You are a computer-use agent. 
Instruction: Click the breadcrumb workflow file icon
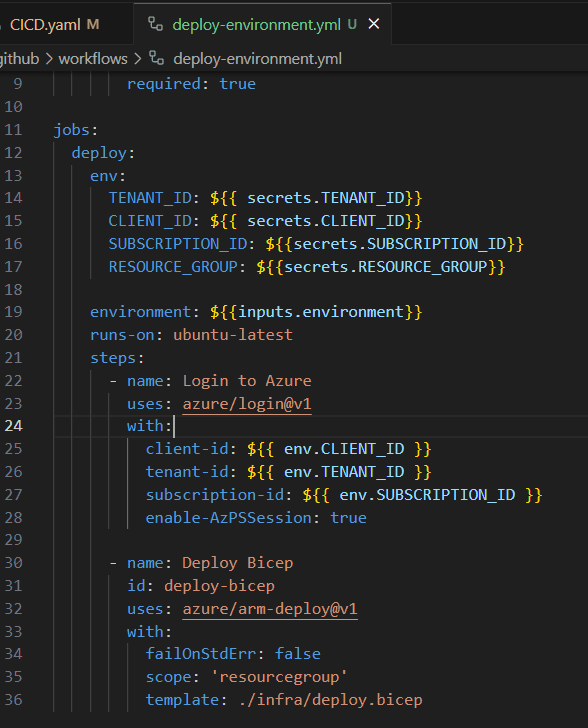coord(157,58)
